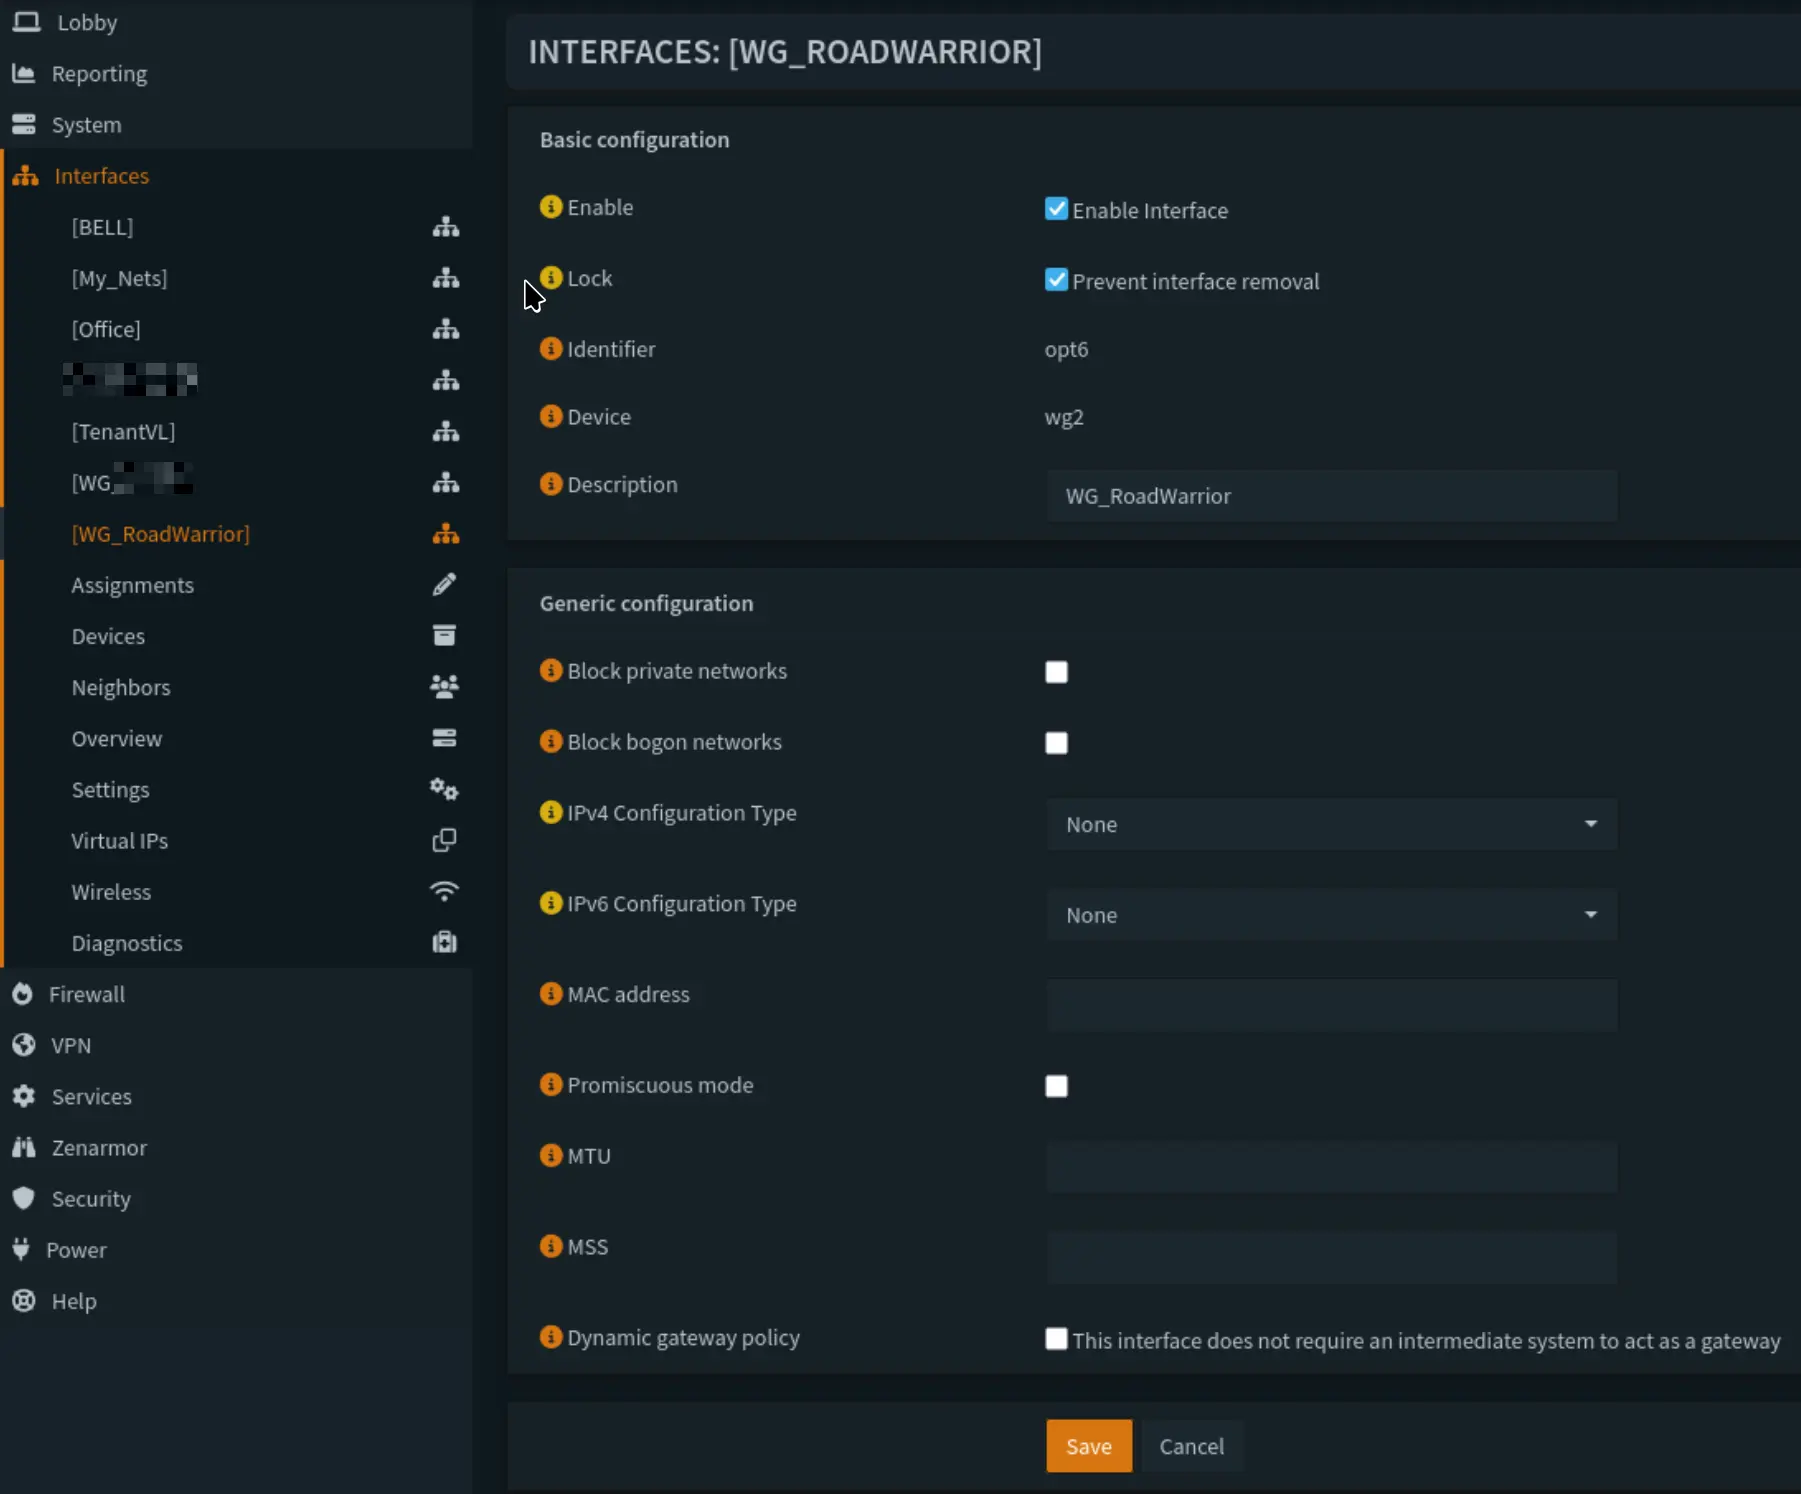
Task: Click the Description field containing WG_RoadWarrior
Action: pyautogui.click(x=1331, y=496)
